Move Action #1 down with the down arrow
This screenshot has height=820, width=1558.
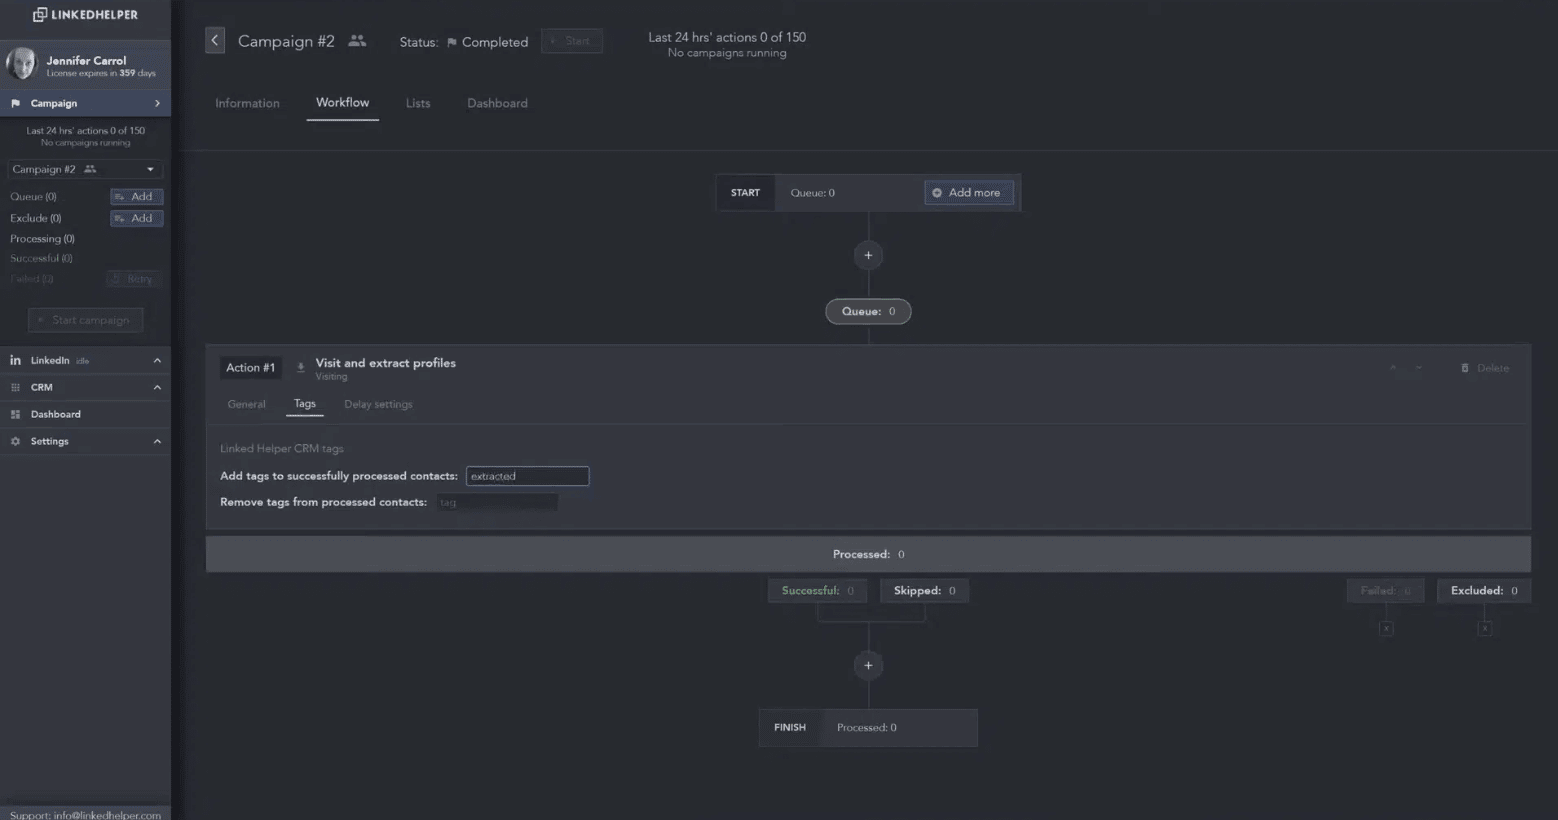pos(1419,368)
